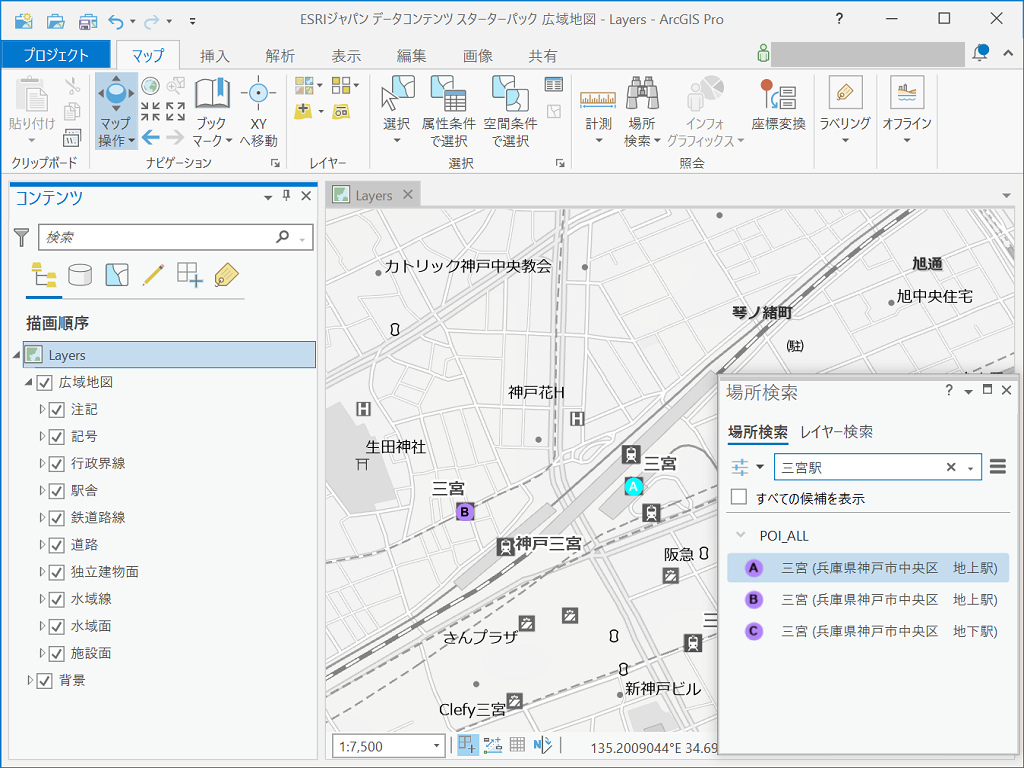Open Coordinate Conversion (座標変換) tool

click(x=778, y=104)
